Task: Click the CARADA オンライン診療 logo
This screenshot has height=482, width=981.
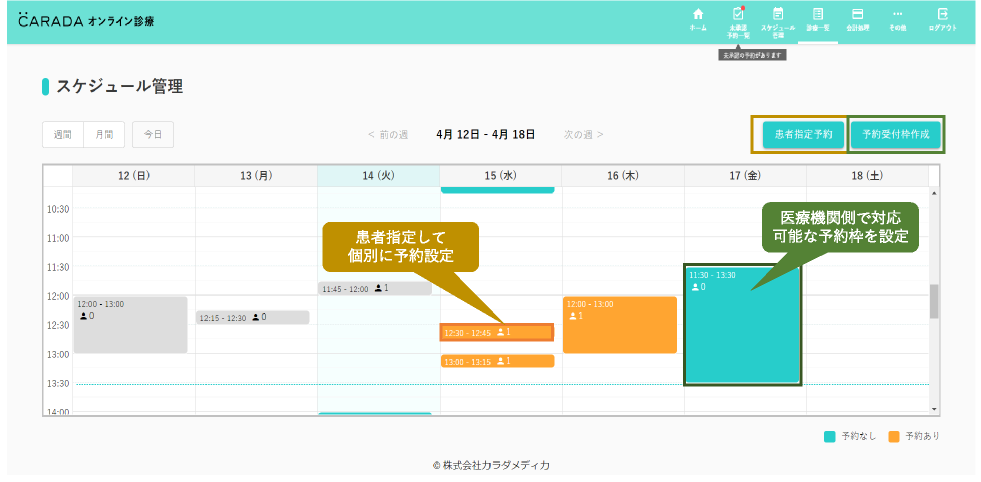Action: (x=86, y=21)
